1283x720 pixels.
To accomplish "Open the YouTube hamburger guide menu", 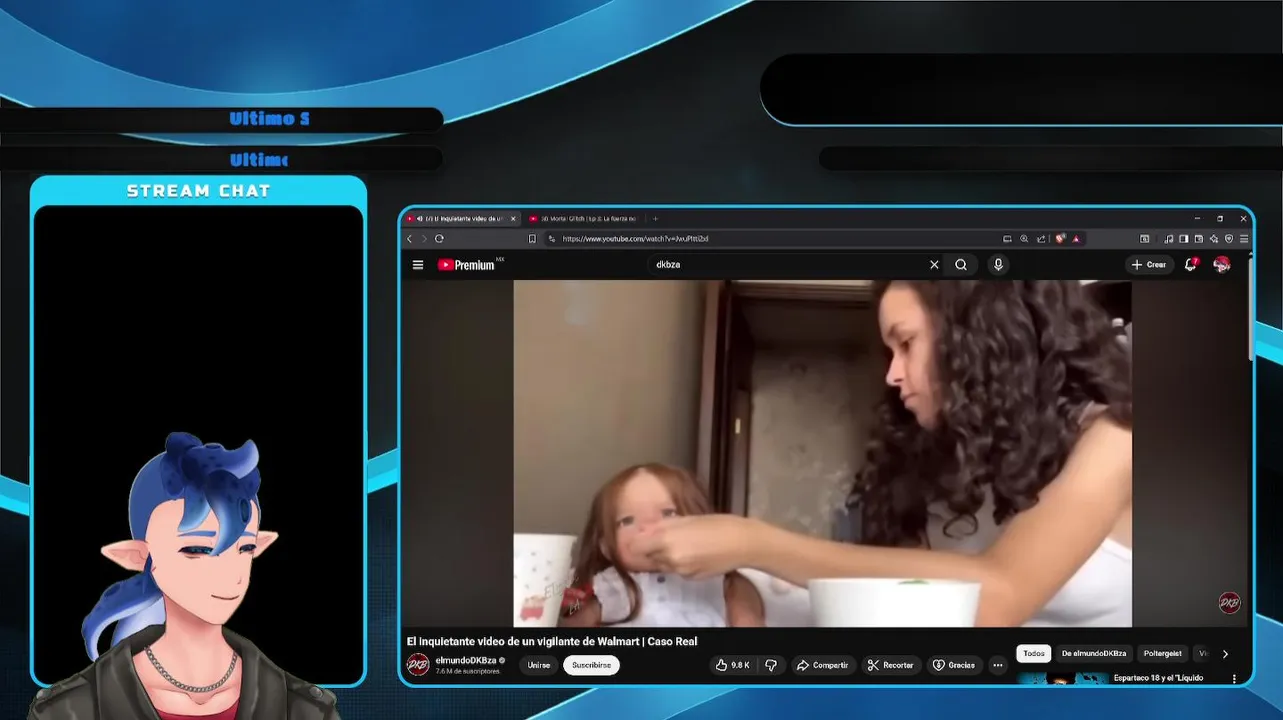I will 417,265.
